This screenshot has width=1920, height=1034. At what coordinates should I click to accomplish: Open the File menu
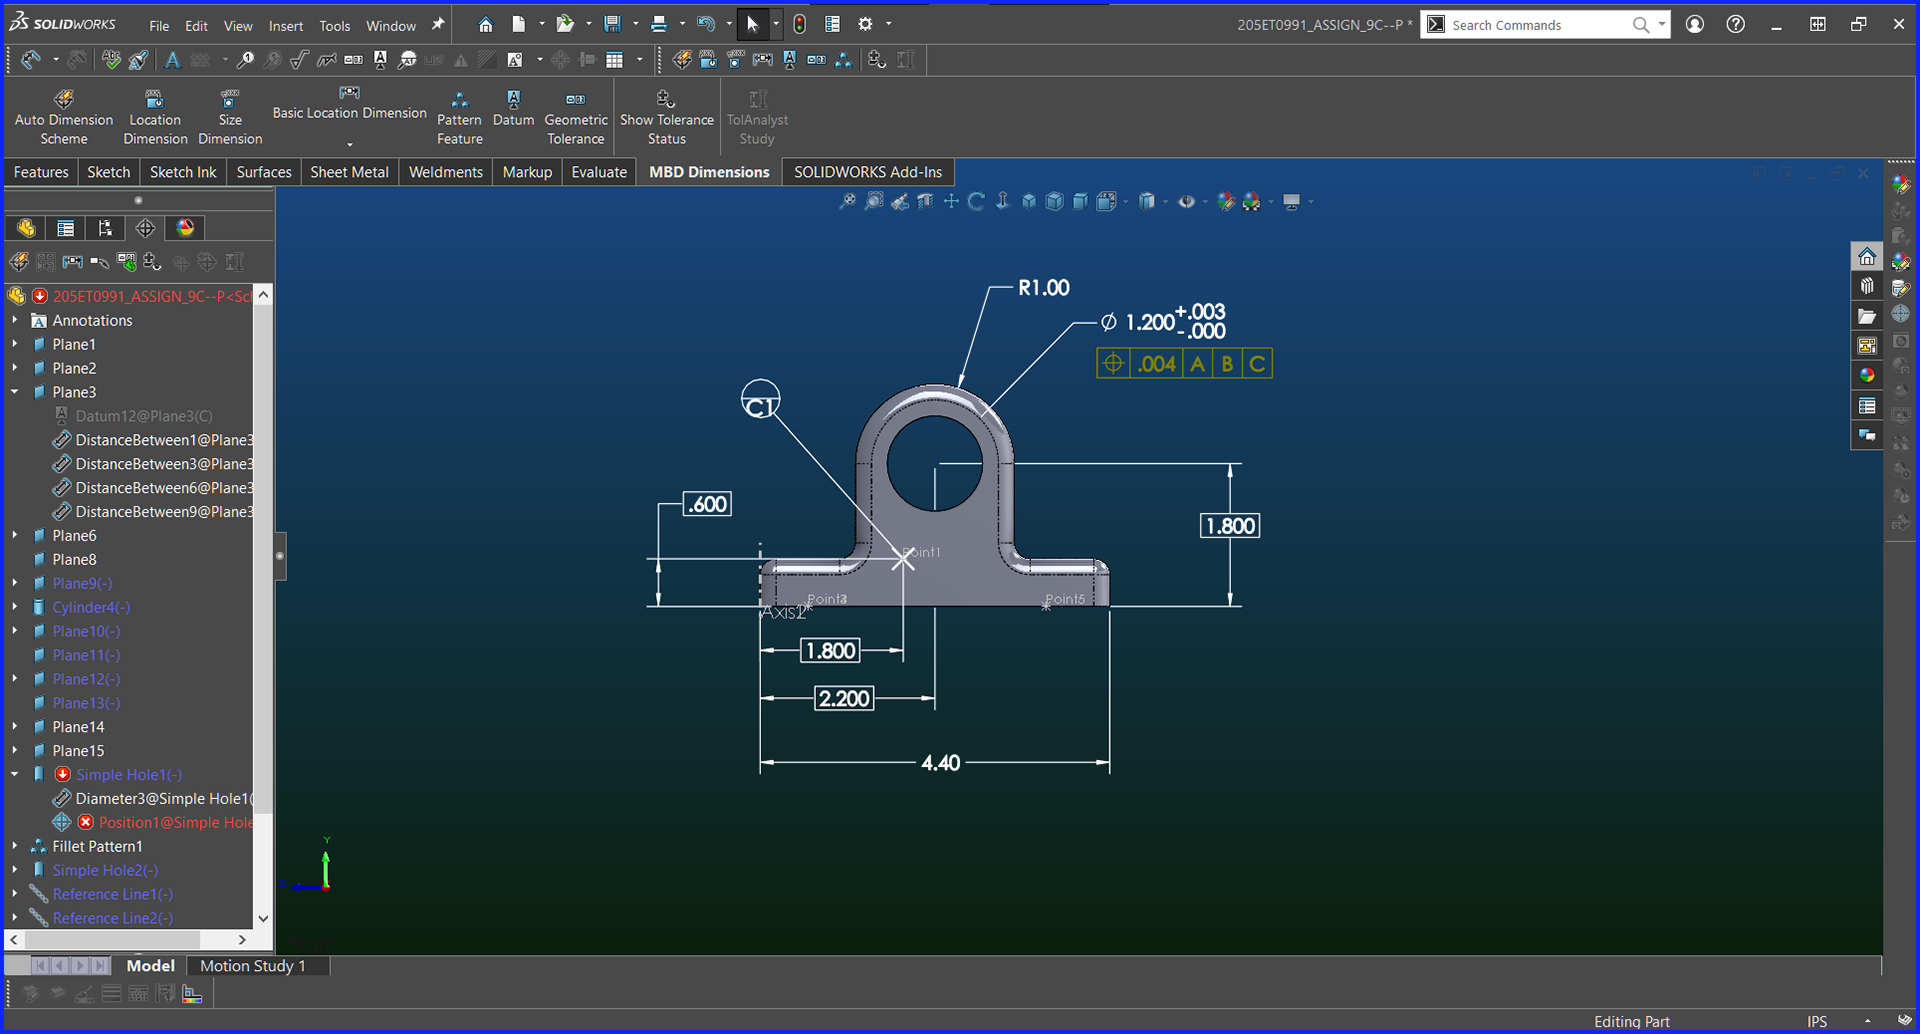coord(159,25)
